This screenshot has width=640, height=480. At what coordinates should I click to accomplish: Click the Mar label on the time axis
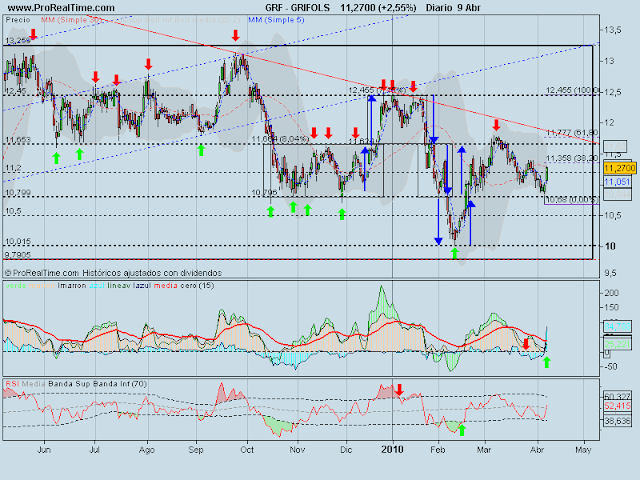click(484, 450)
